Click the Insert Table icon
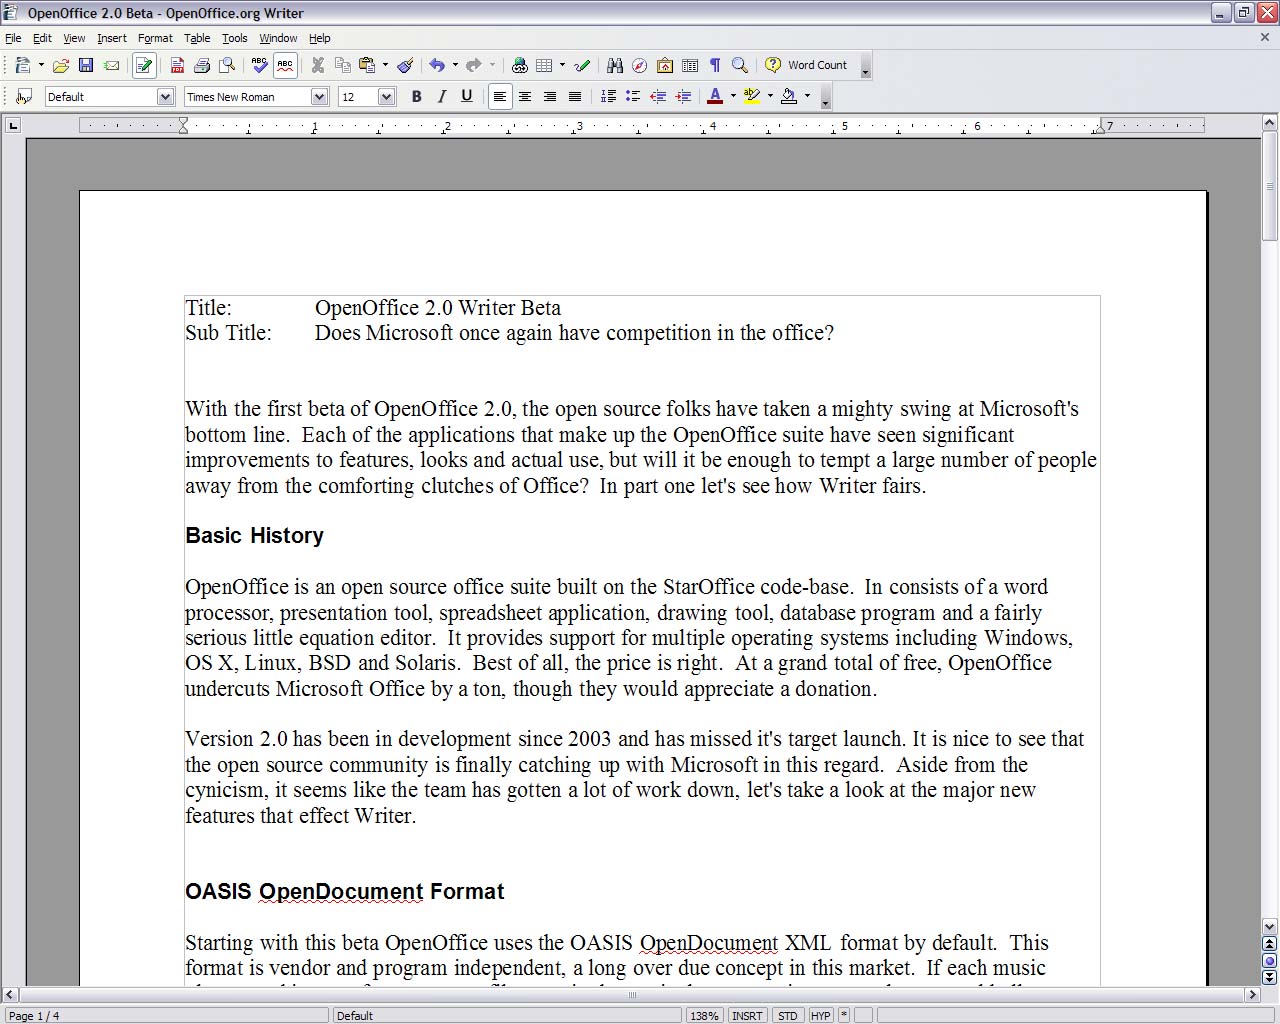The height and width of the screenshot is (1024, 1280). (544, 65)
